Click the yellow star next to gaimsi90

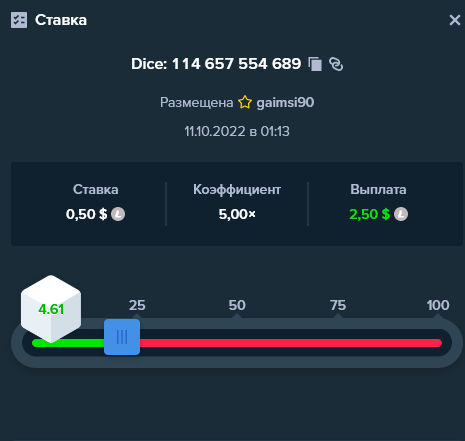pyautogui.click(x=245, y=102)
